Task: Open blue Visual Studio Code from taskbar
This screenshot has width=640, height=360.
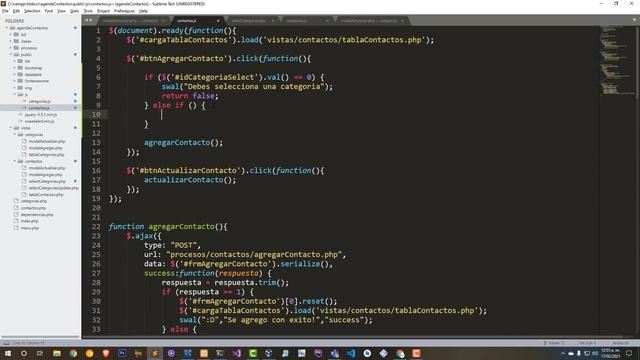Action: tap(351, 353)
